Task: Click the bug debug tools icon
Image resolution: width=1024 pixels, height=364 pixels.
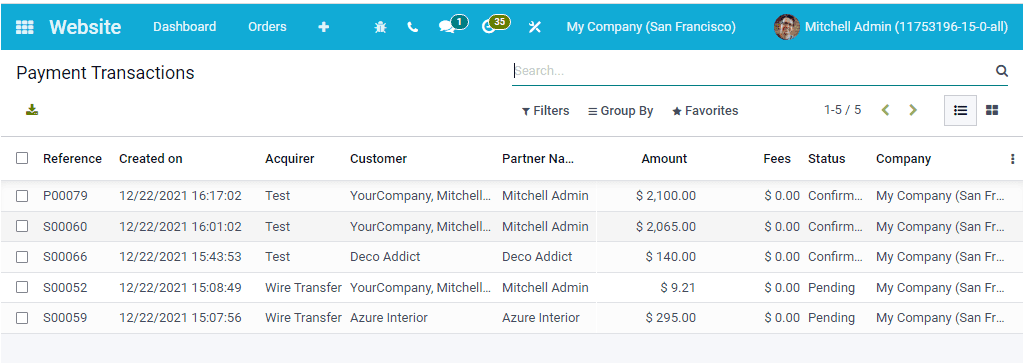Action: point(380,27)
